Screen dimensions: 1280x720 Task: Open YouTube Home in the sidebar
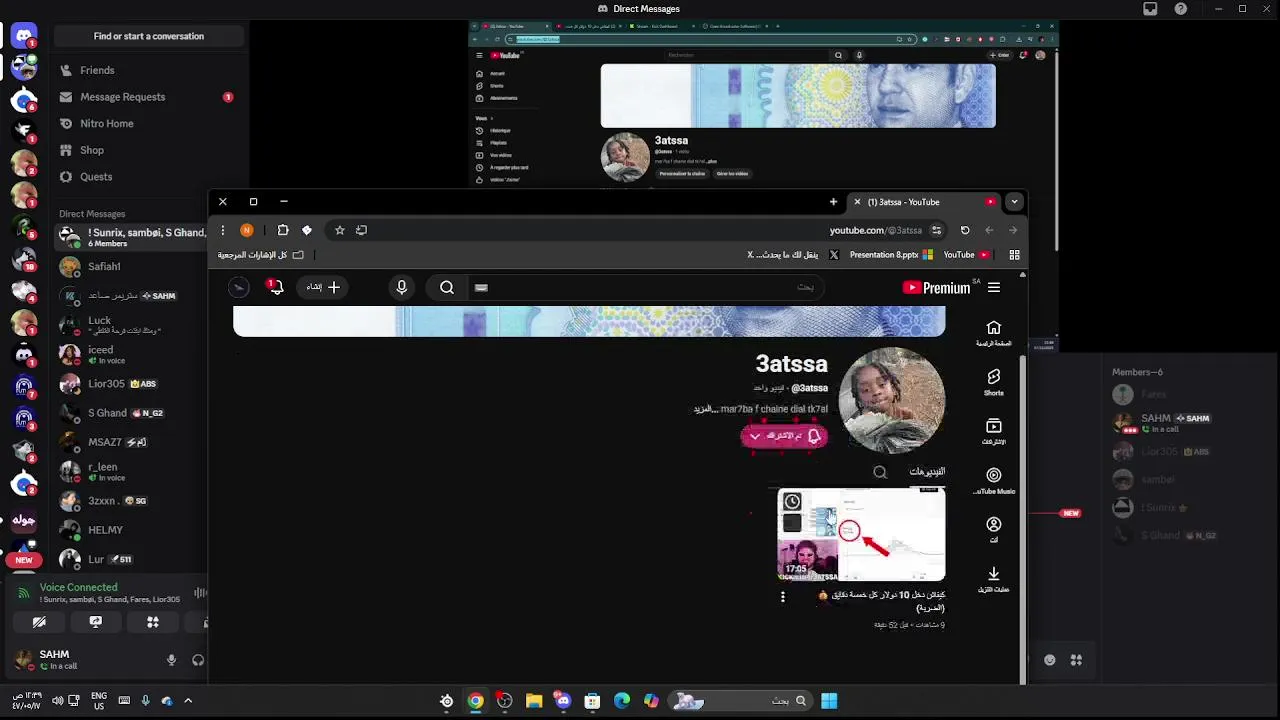pyautogui.click(x=993, y=333)
